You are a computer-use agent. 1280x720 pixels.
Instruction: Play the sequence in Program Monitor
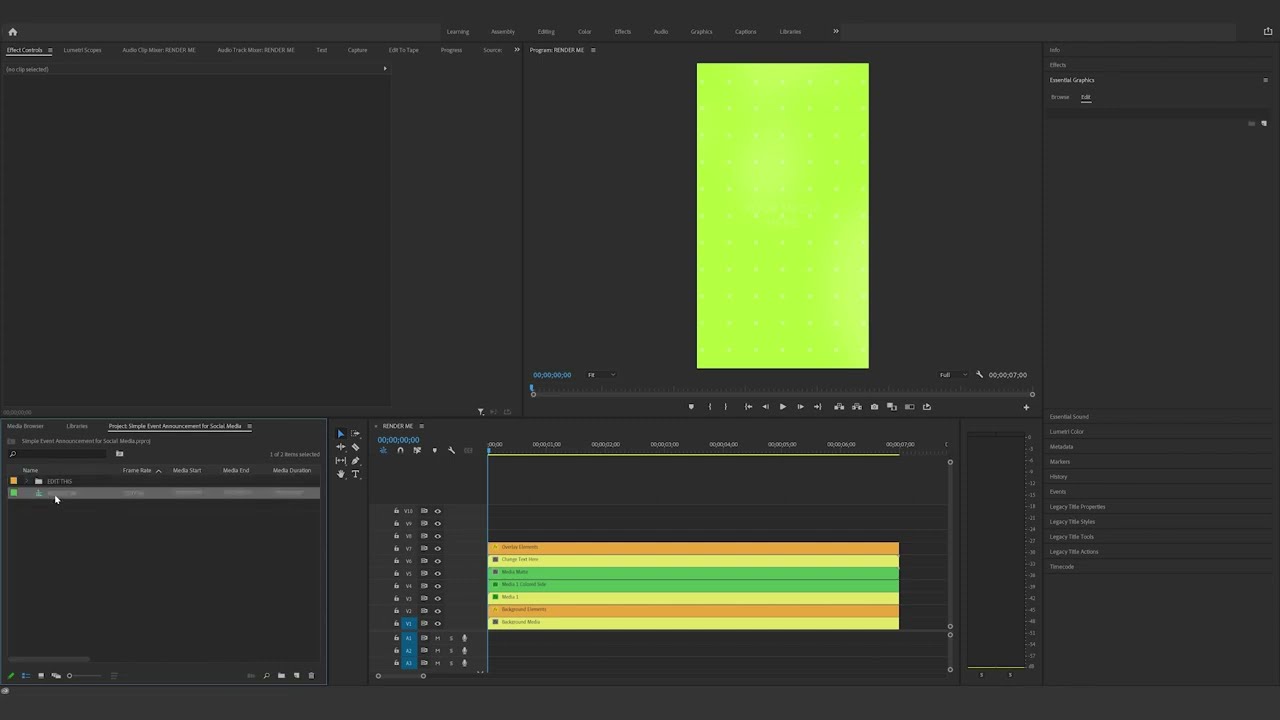[x=782, y=407]
